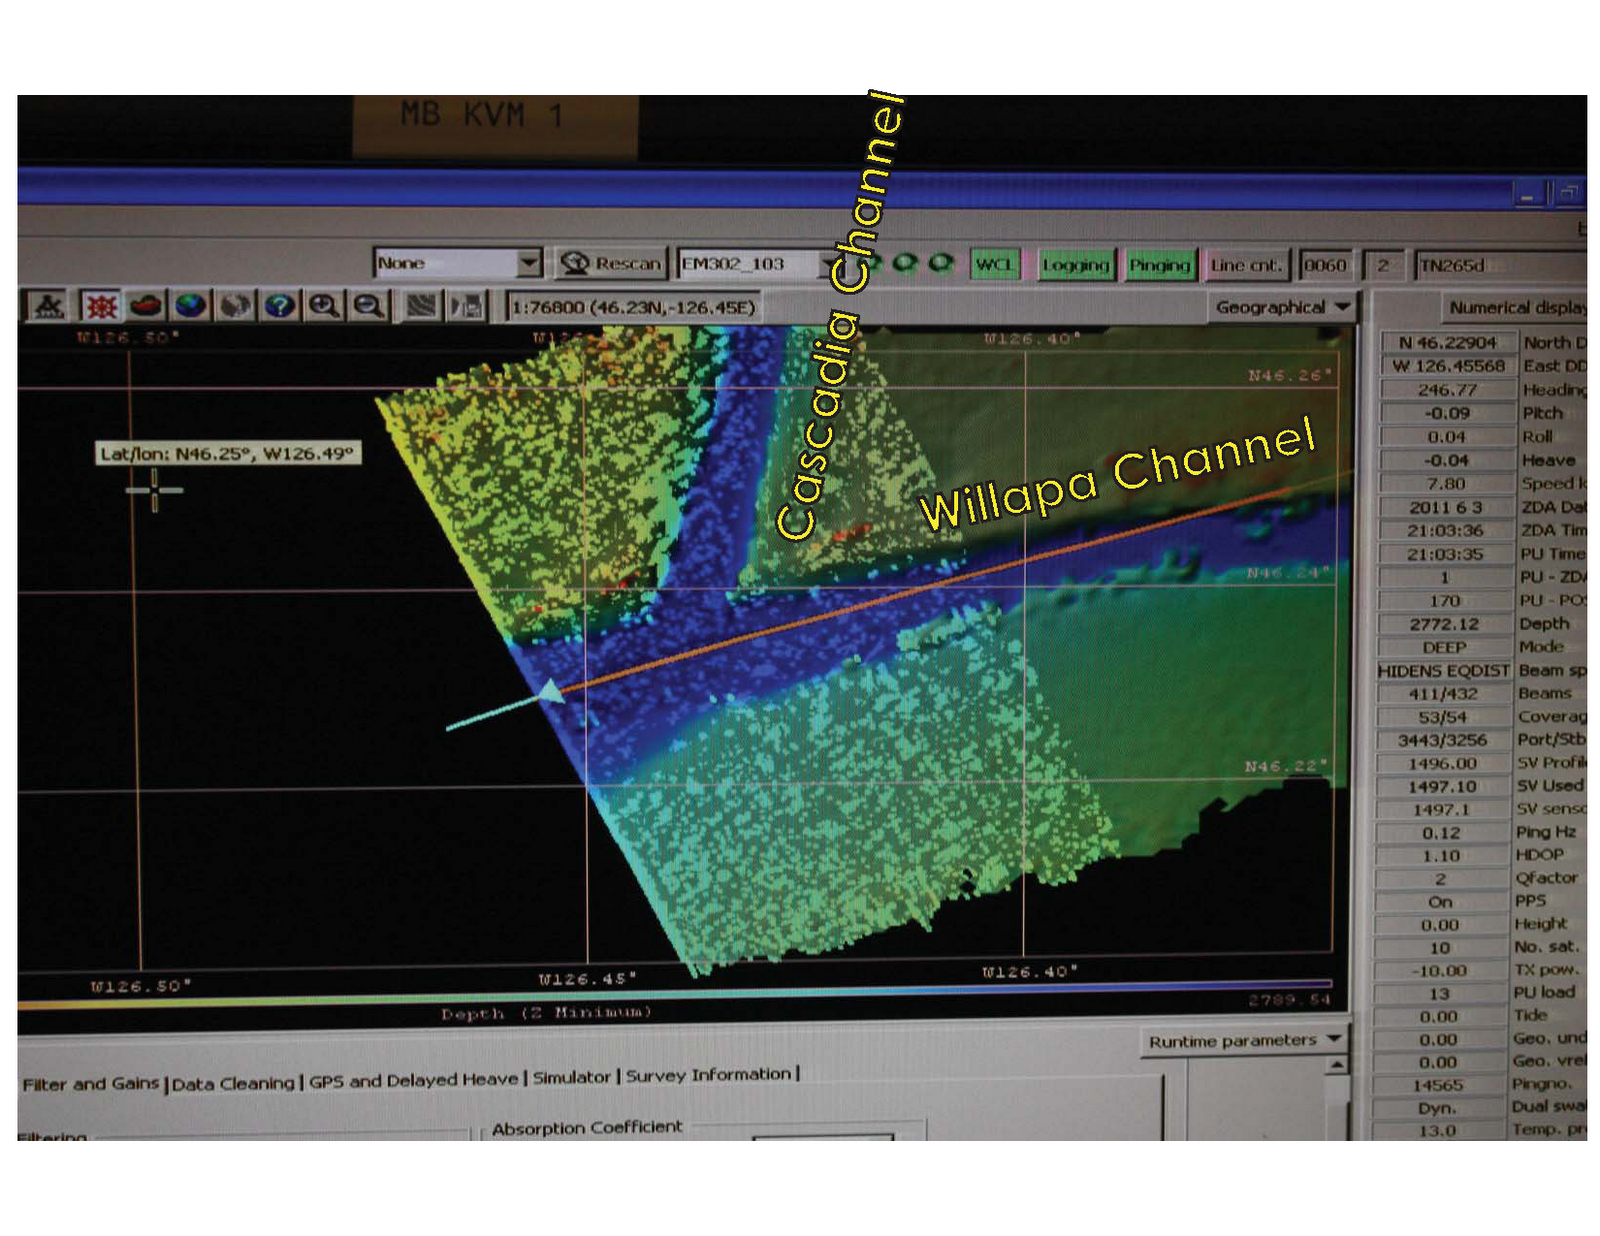Toggle the green Logging button
This screenshot has height=1236, width=1600.
pyautogui.click(x=1075, y=265)
